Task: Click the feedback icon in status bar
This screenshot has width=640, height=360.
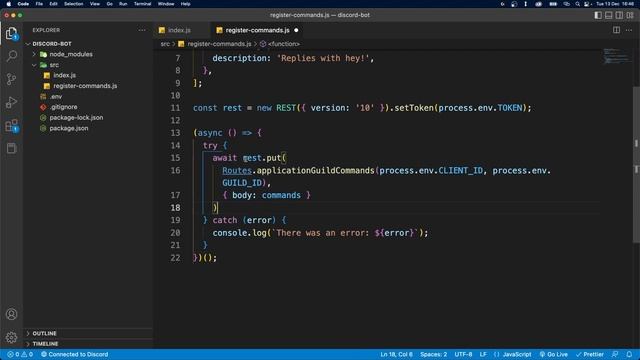Action: [615, 354]
